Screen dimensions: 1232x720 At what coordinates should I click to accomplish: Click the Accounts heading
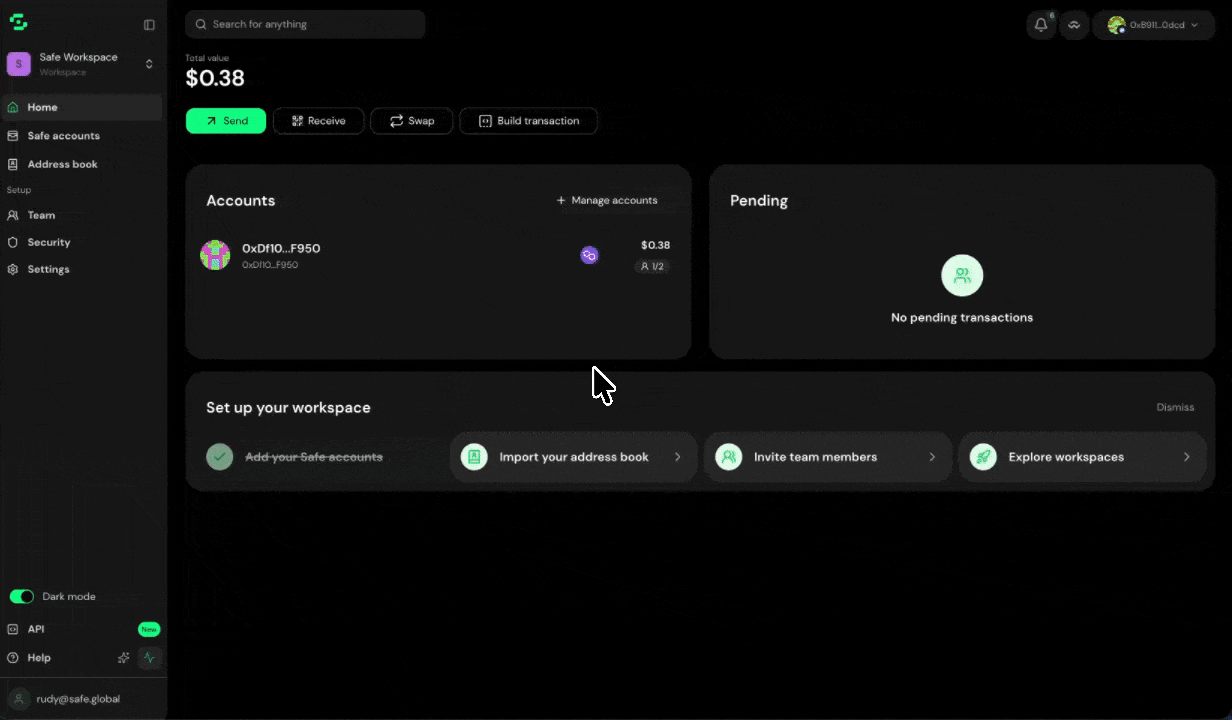pyautogui.click(x=241, y=200)
